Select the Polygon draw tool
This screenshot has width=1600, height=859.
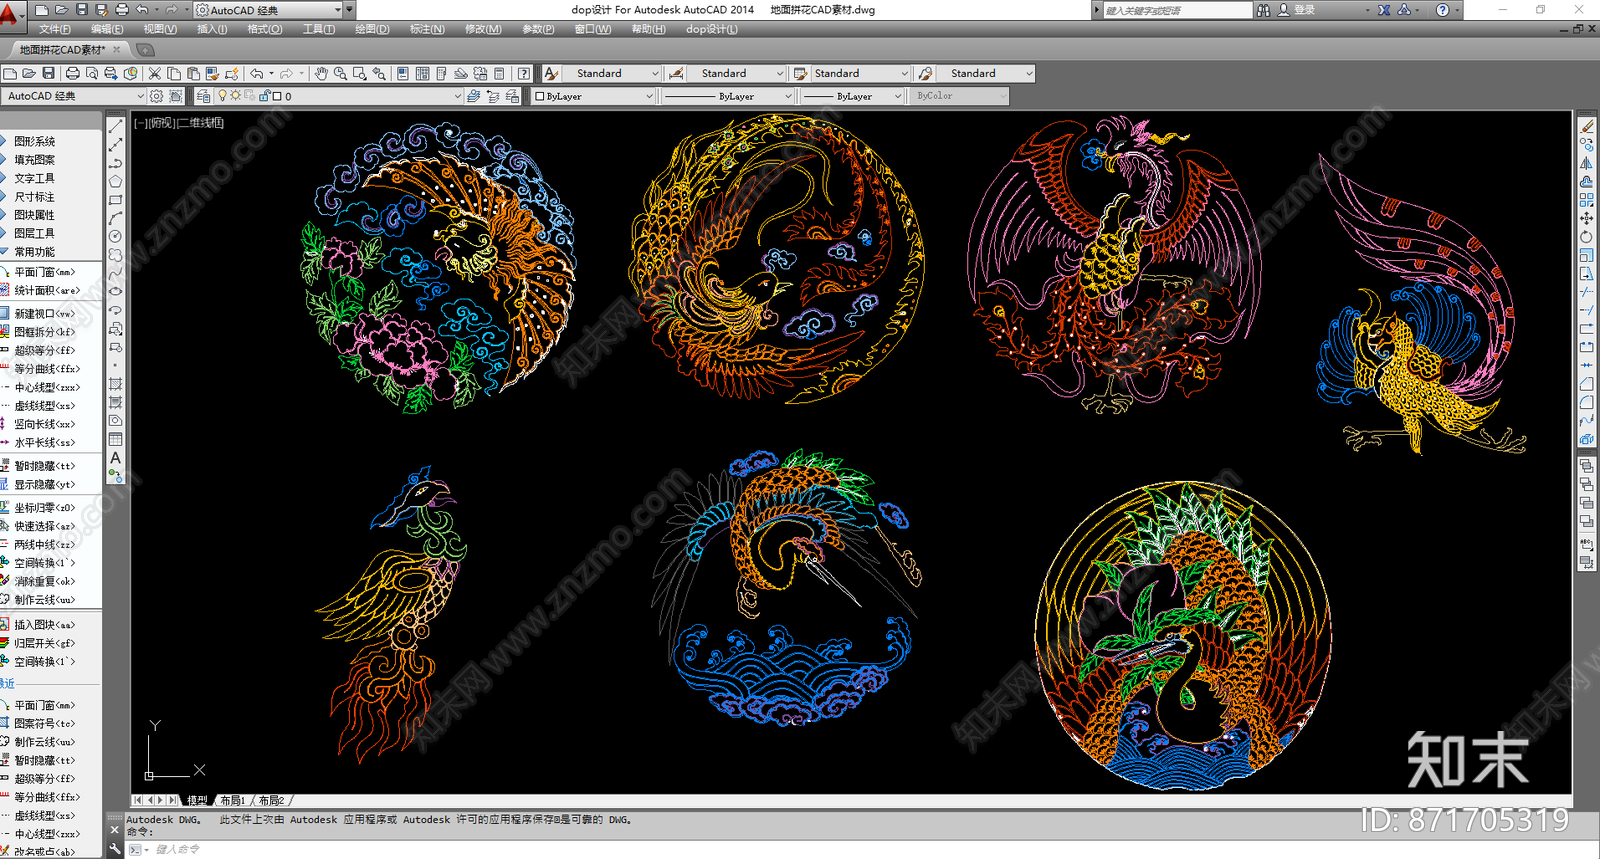coord(116,181)
